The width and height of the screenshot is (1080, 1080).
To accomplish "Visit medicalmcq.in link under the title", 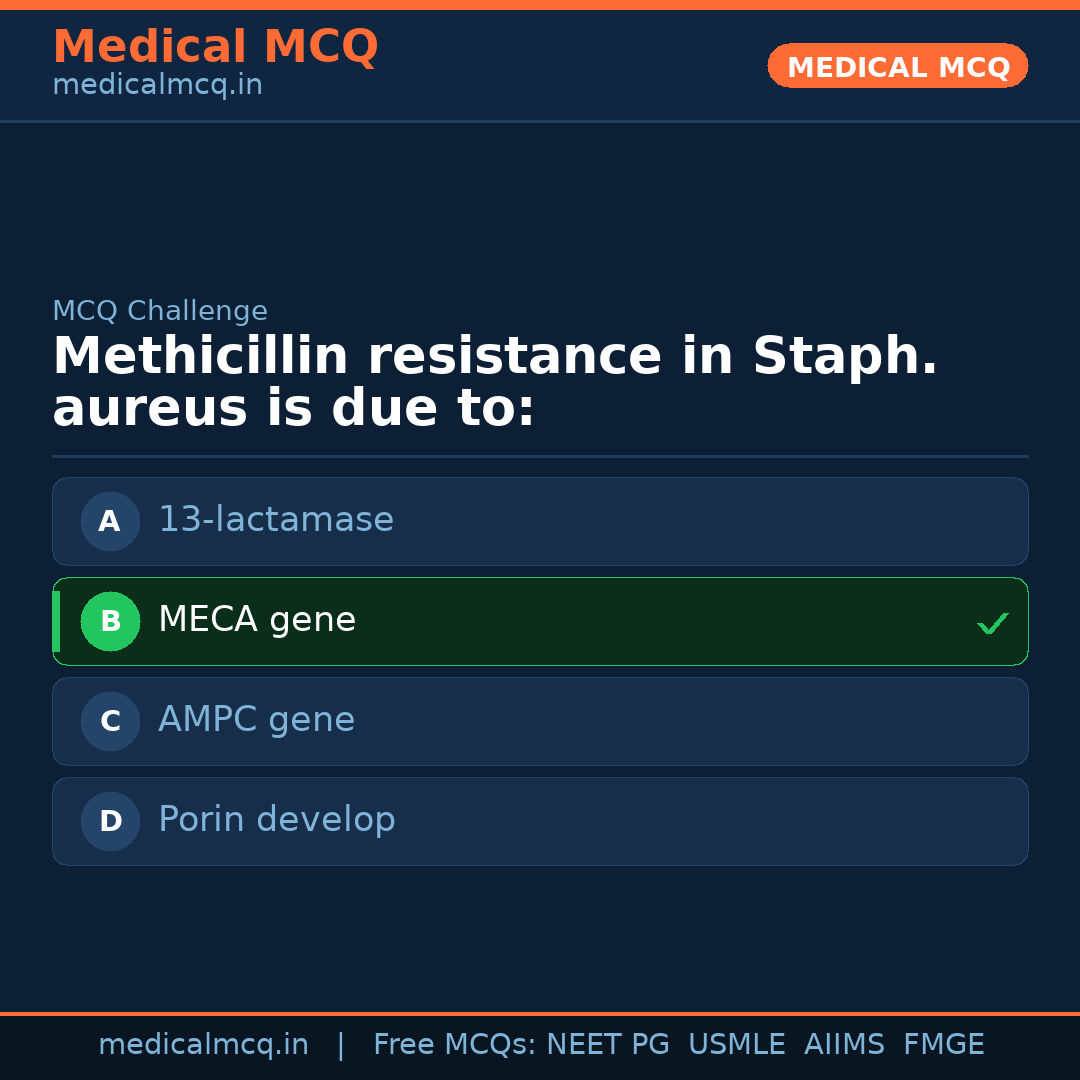I will 157,85.
